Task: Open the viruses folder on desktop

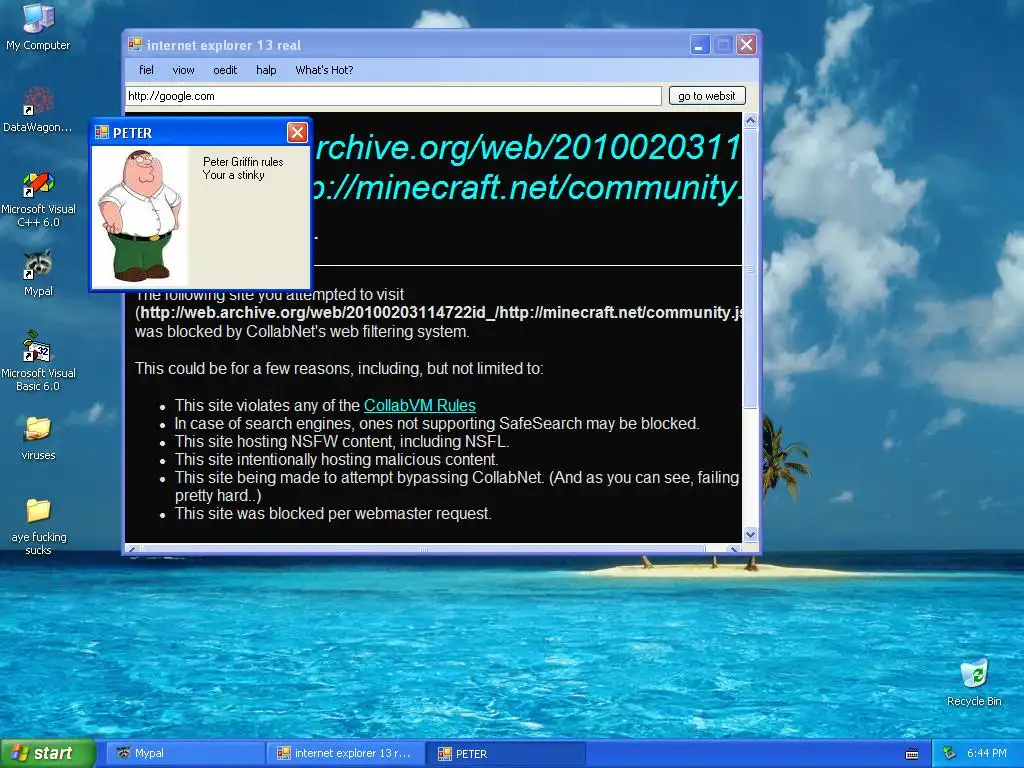Action: (38, 438)
